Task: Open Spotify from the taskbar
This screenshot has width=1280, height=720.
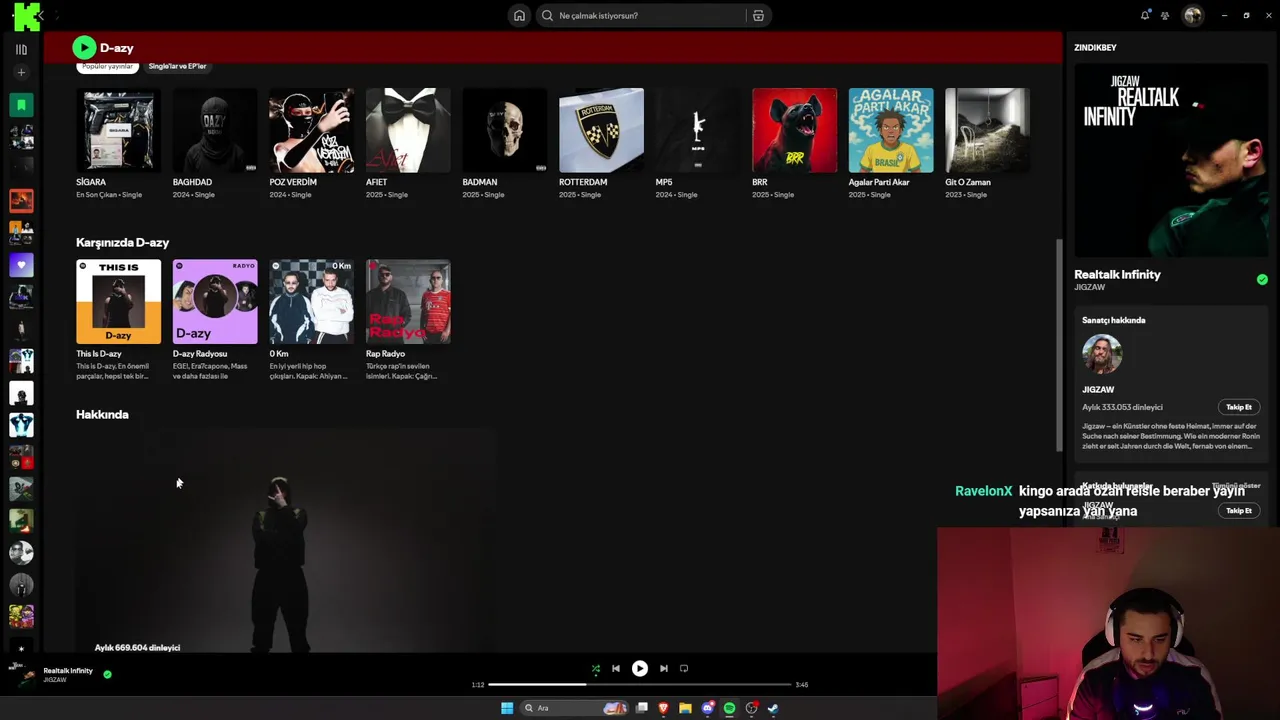Action: (730, 708)
